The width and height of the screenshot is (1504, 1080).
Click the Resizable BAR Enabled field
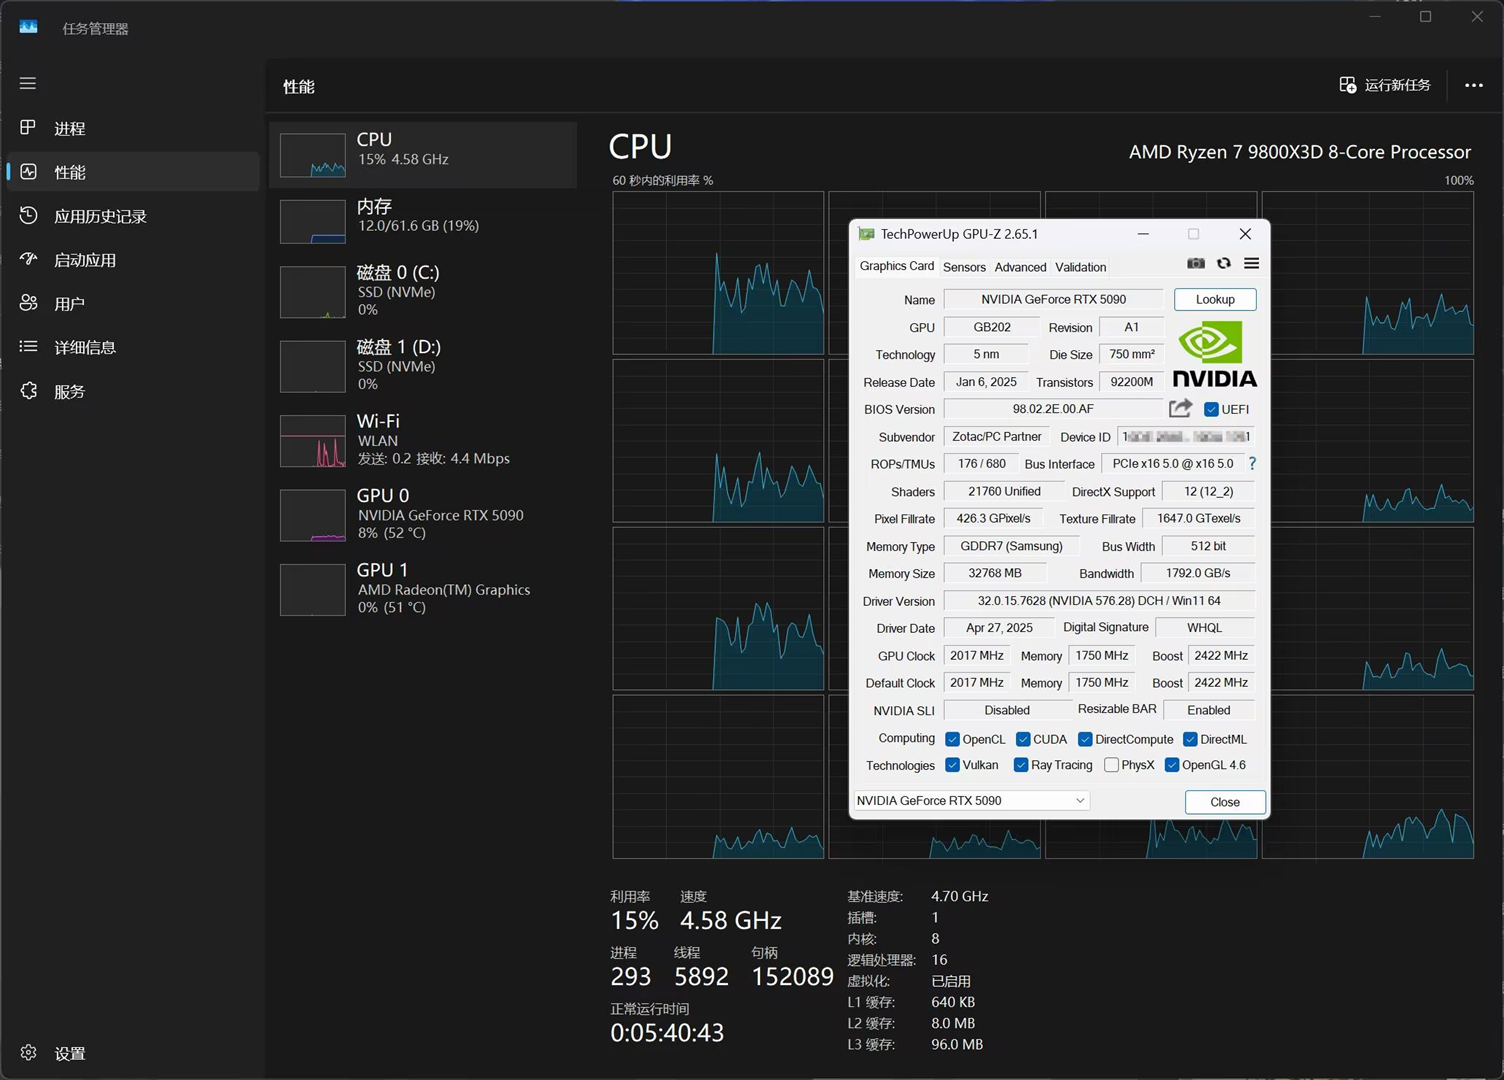(1209, 710)
